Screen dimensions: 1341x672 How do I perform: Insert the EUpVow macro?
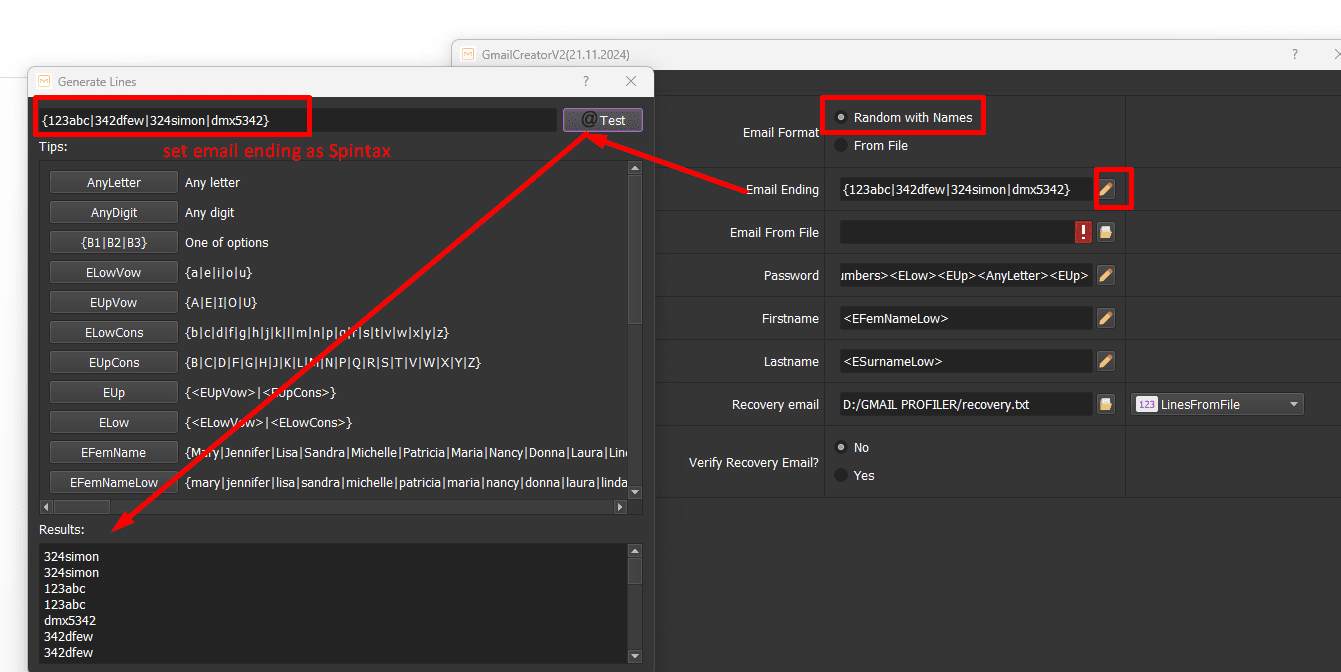[x=114, y=303]
